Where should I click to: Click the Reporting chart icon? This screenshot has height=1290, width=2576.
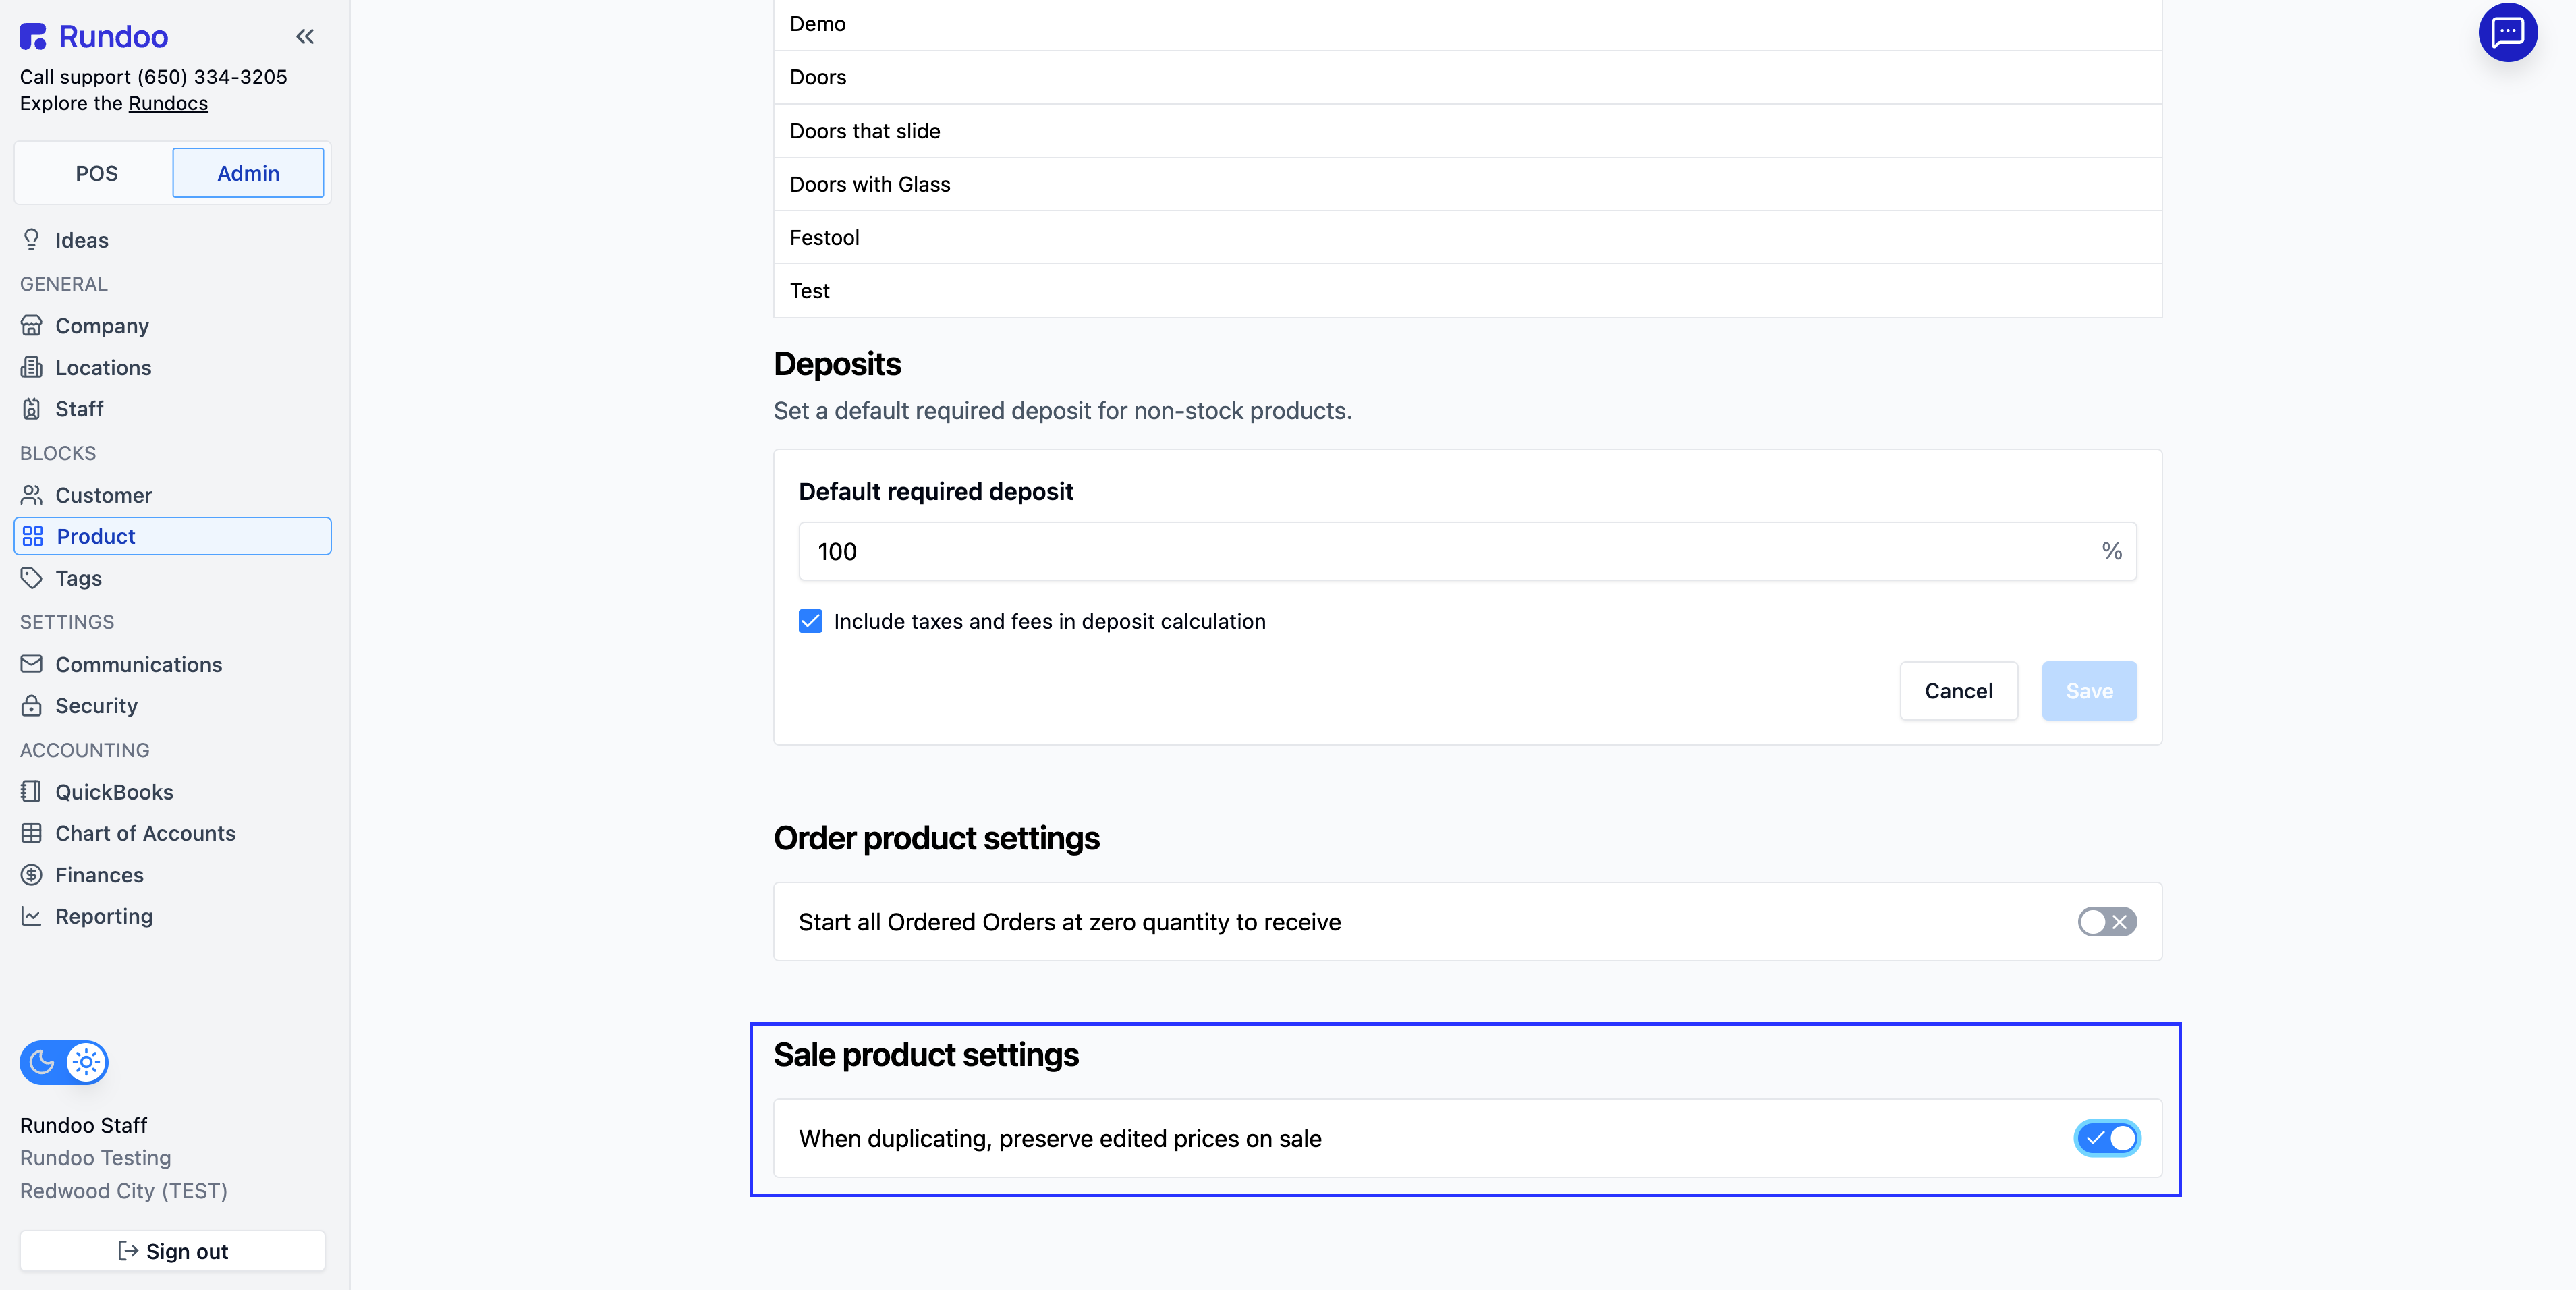pos(32,916)
